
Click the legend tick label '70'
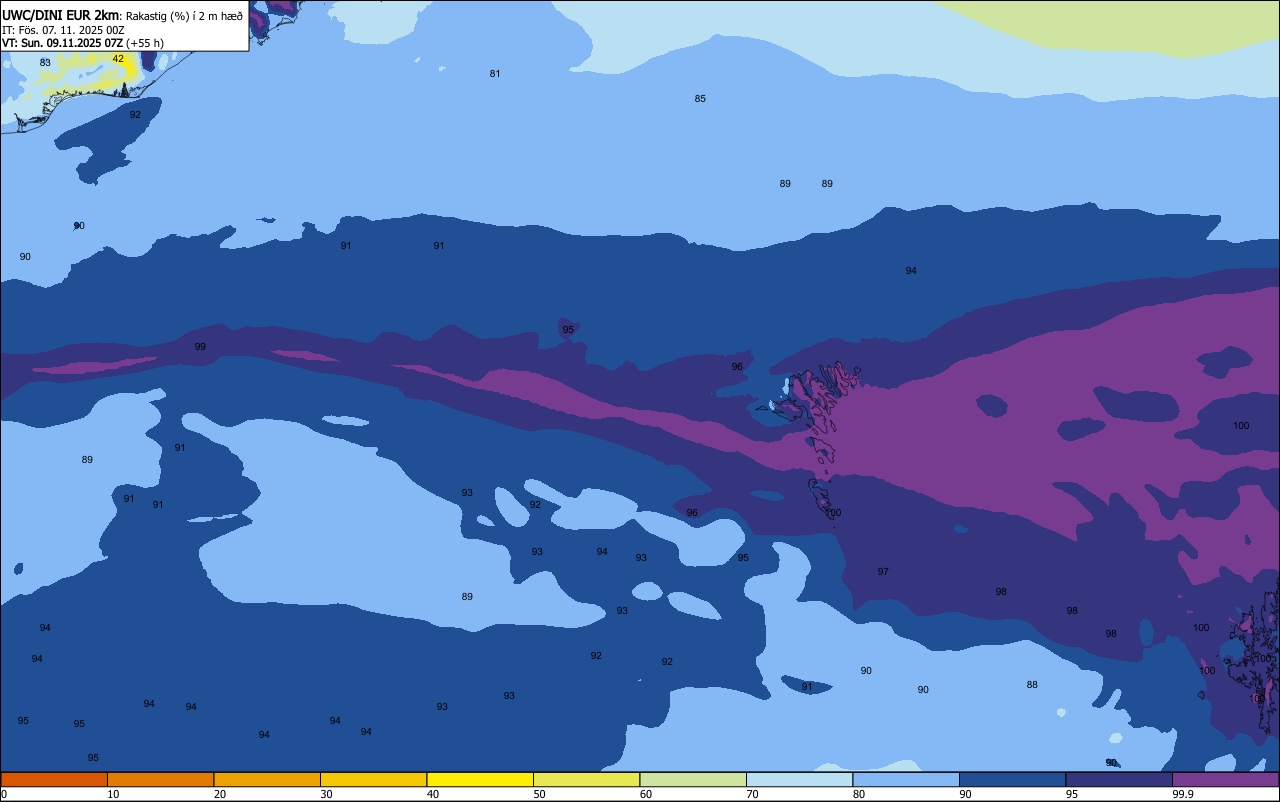pyautogui.click(x=752, y=794)
